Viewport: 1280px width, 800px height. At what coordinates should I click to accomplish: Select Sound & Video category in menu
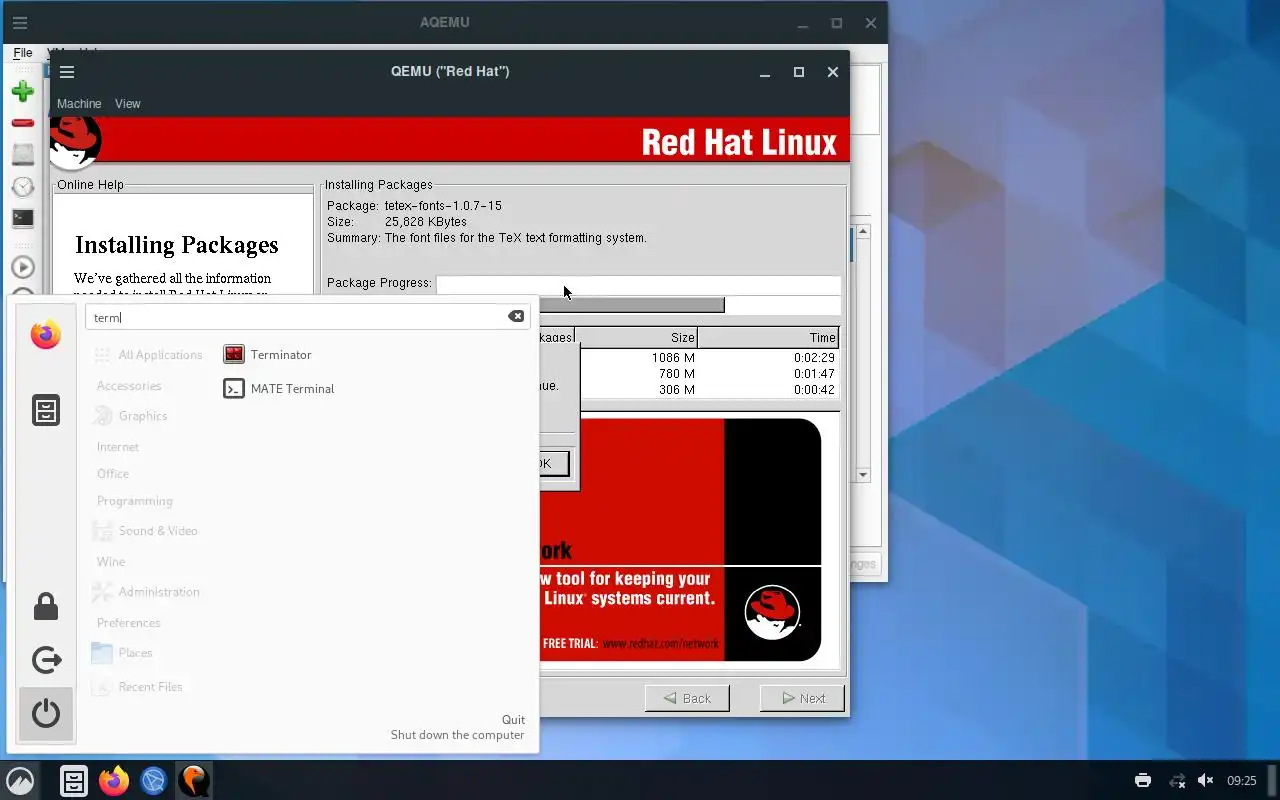click(146, 531)
